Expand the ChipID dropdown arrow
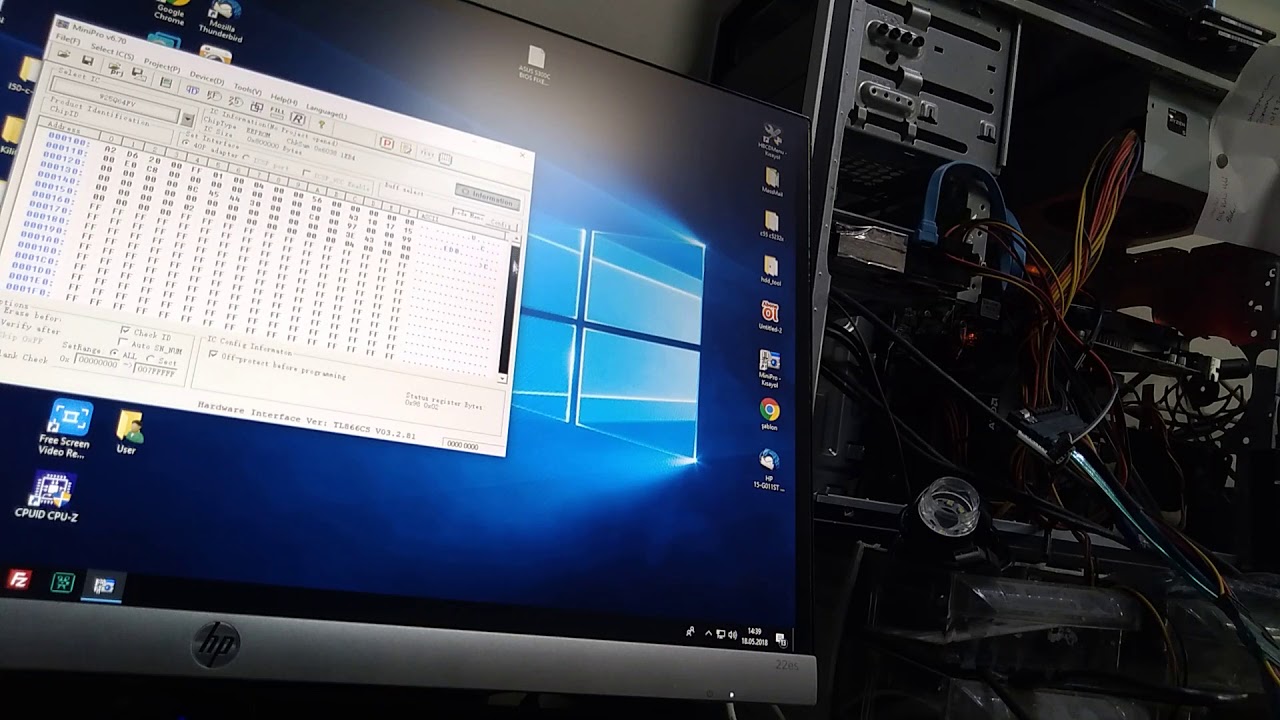The height and width of the screenshot is (720, 1280). [186, 118]
